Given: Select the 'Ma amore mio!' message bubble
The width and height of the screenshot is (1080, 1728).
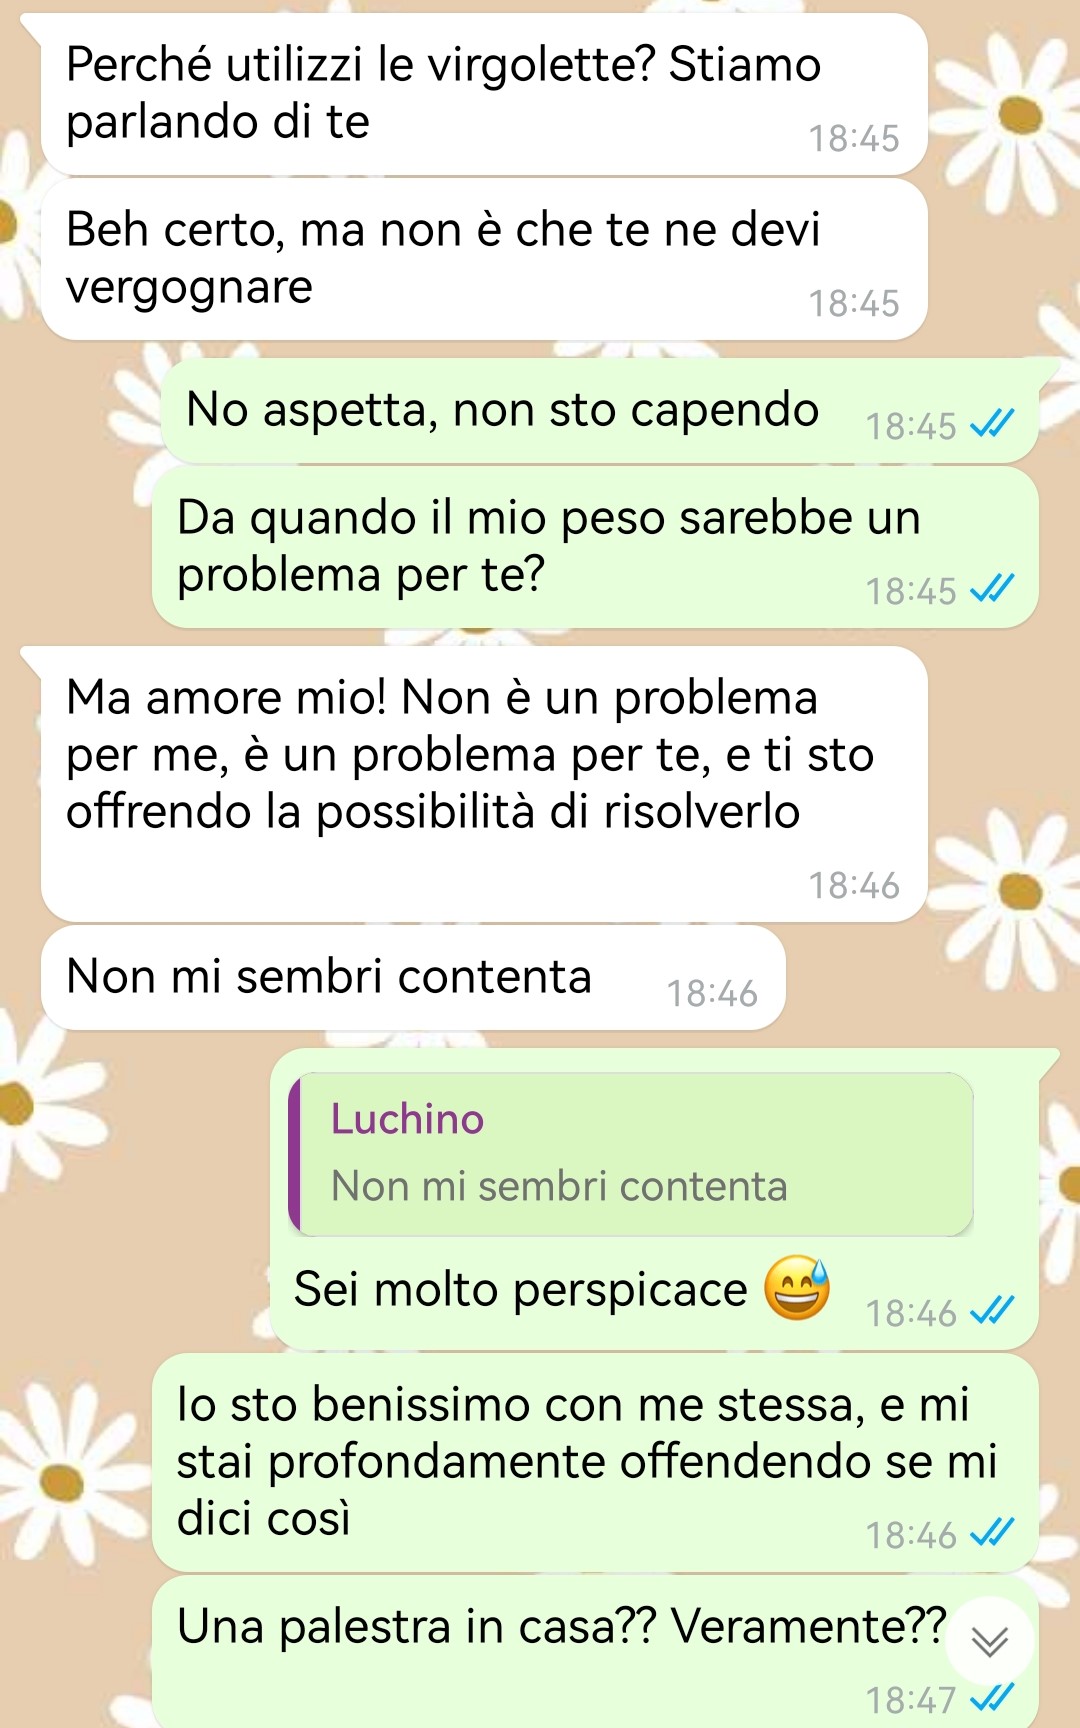Looking at the screenshot, I should [484, 784].
